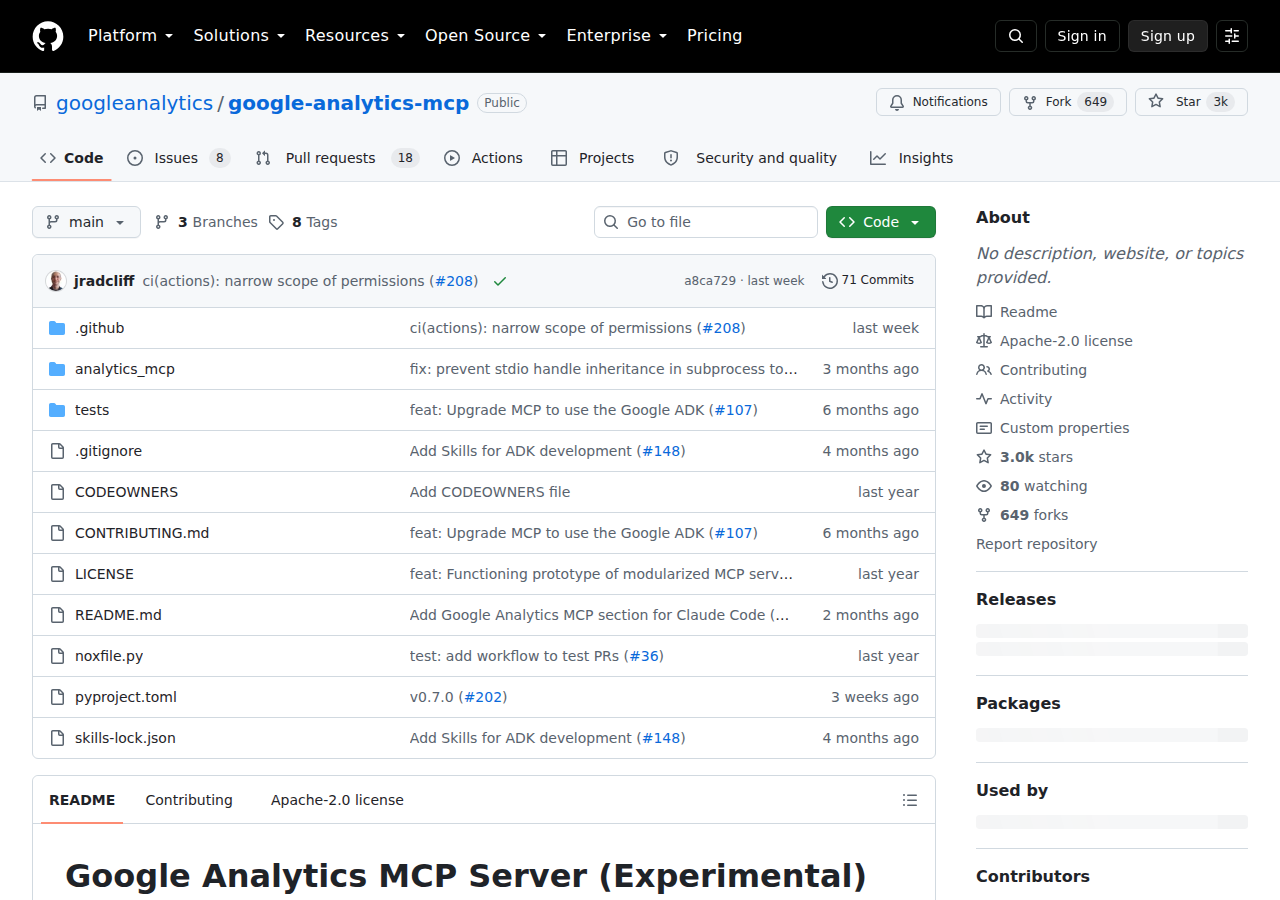Click the commit status green checkmark

click(500, 281)
